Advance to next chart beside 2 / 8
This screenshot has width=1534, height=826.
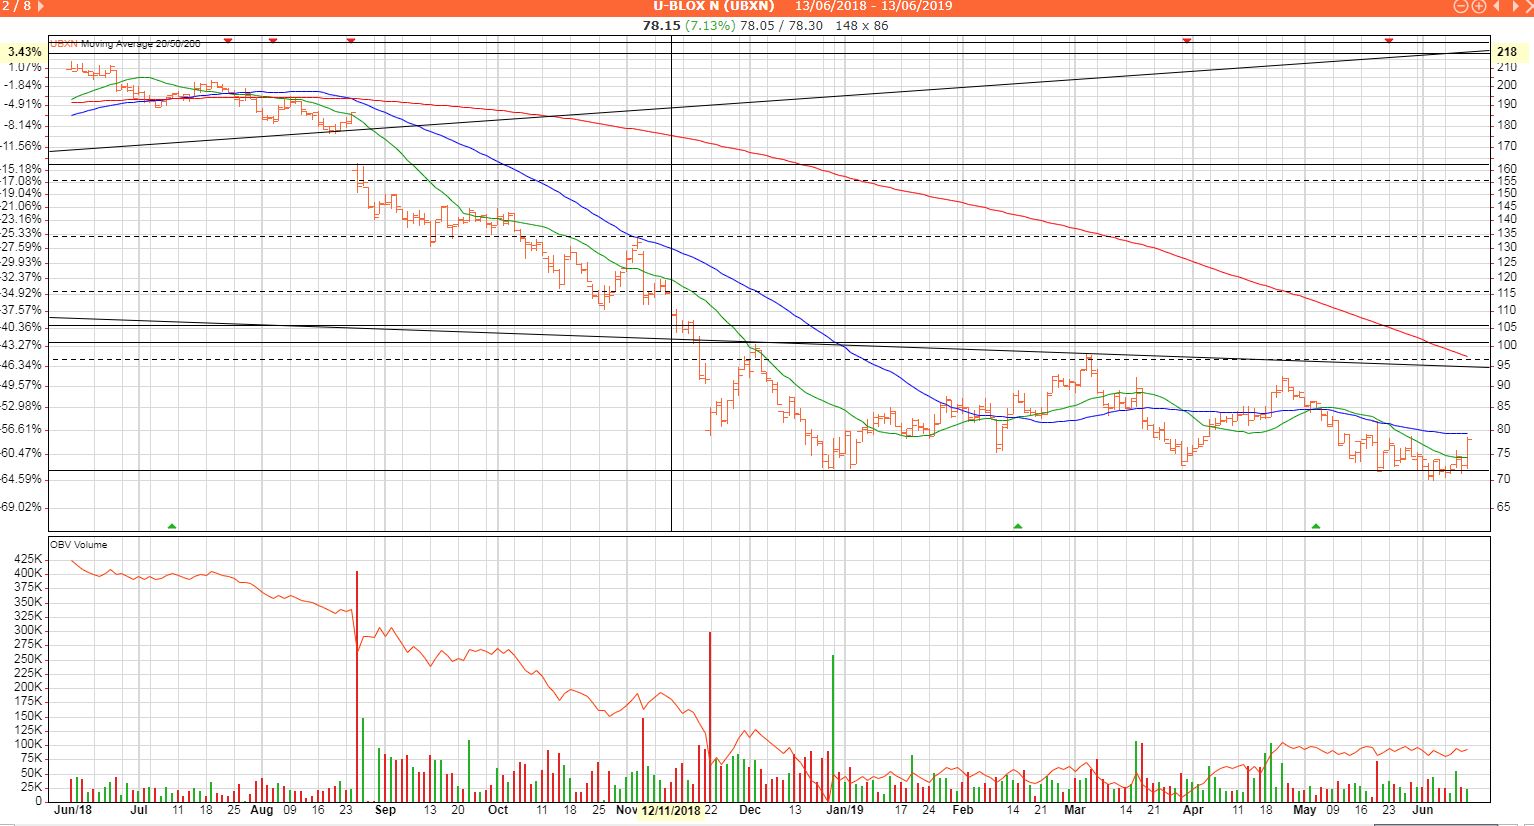pyautogui.click(x=43, y=6)
